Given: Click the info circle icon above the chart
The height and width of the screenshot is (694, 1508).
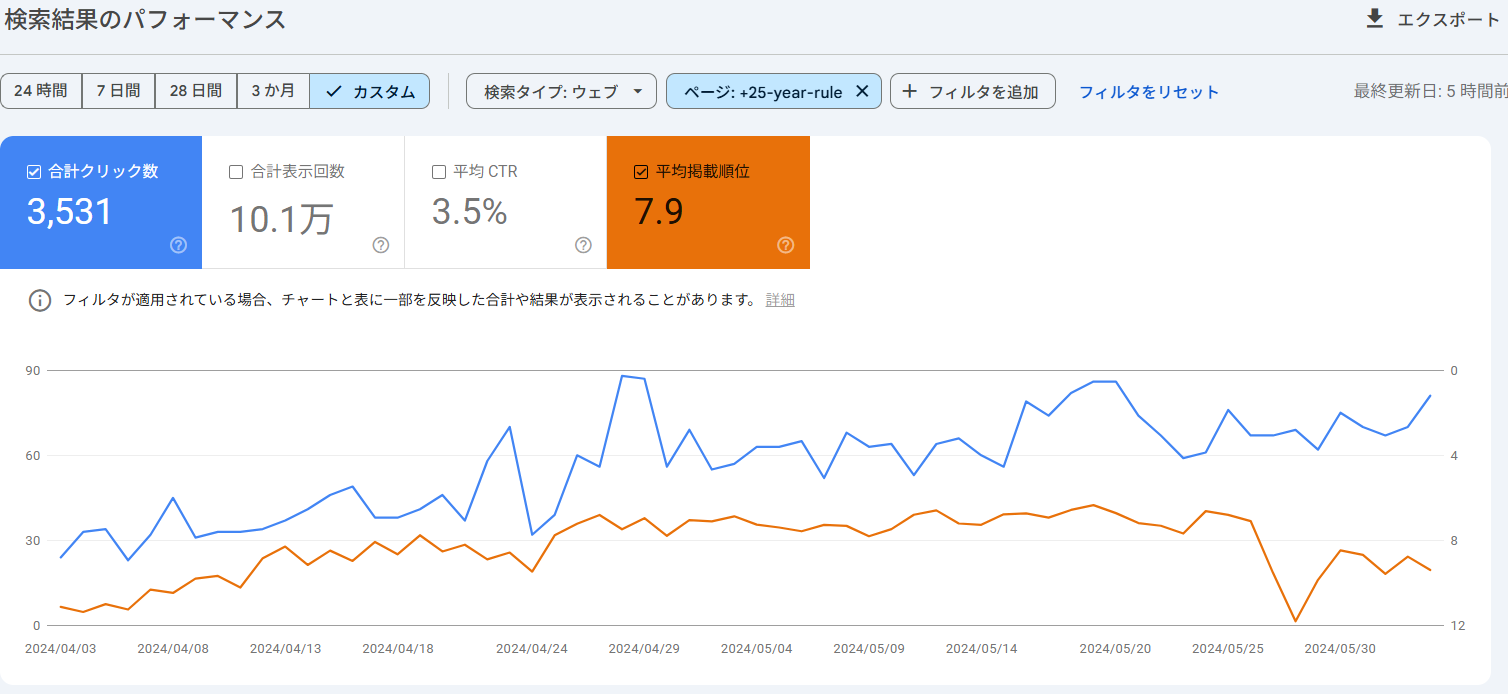Looking at the screenshot, I should click(40, 299).
